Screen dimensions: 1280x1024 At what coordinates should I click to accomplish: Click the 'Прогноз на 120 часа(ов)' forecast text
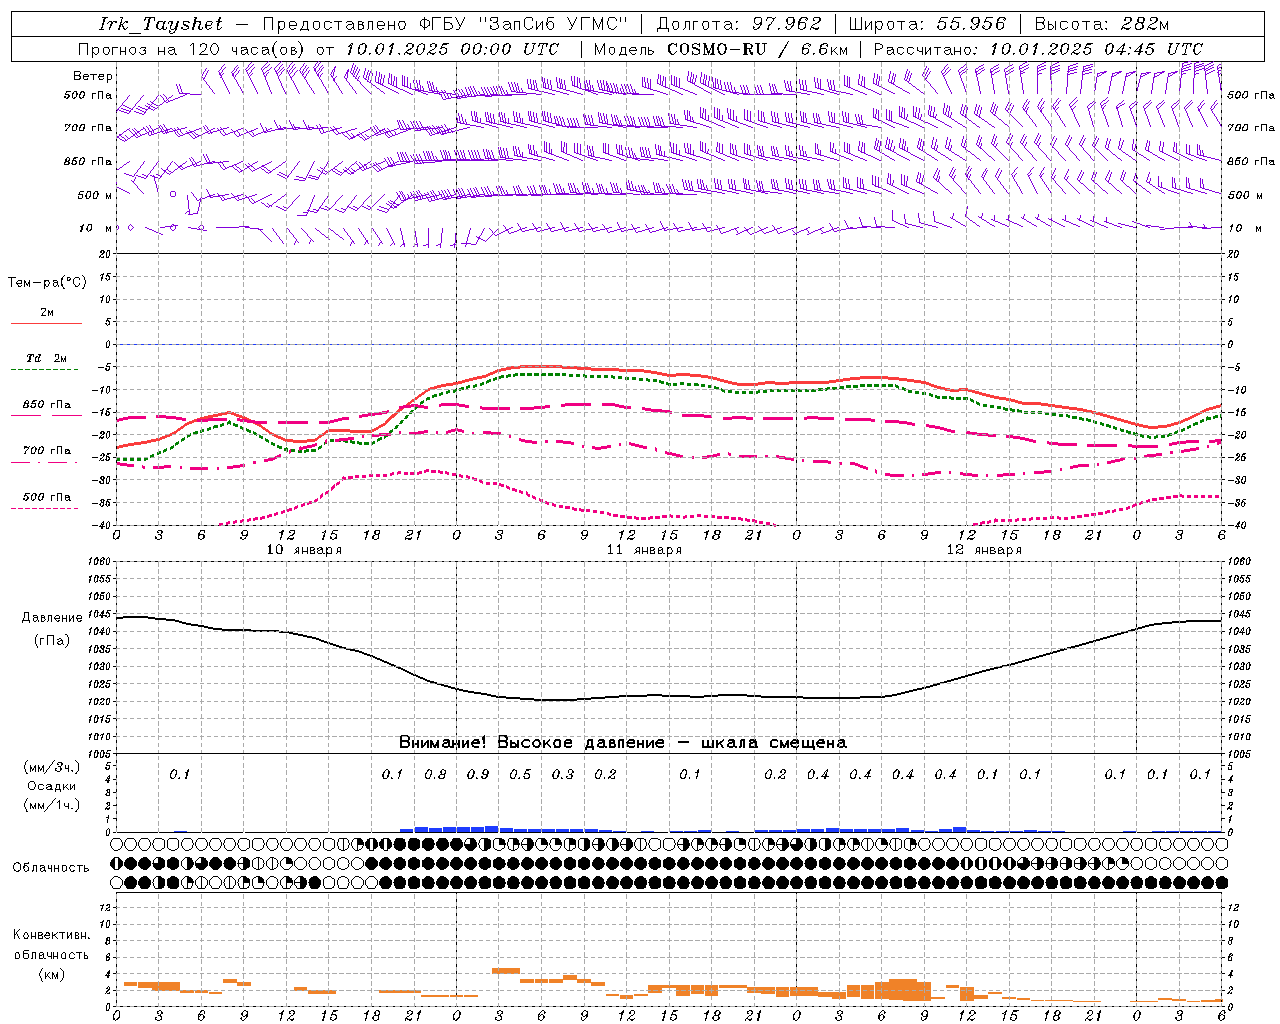click(x=192, y=49)
